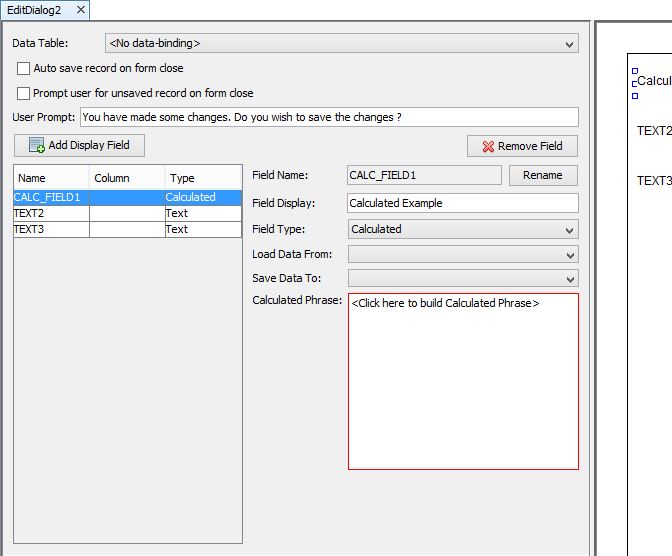
Task: Click the Remove Field button
Action: click(522, 146)
